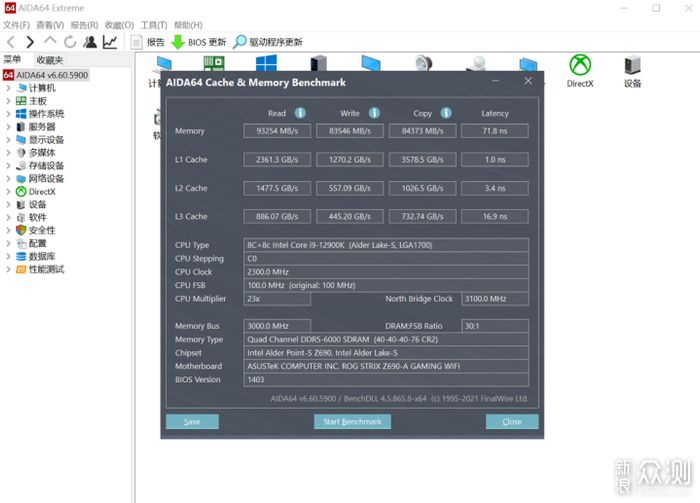Open the 工具(T) menu

[x=154, y=25]
